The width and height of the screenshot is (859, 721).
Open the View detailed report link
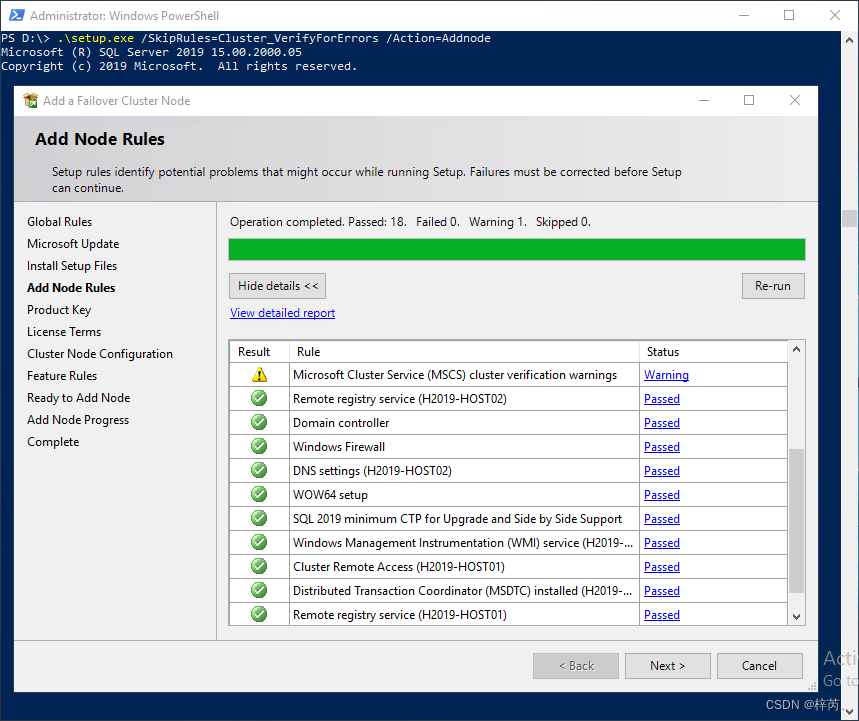(282, 312)
